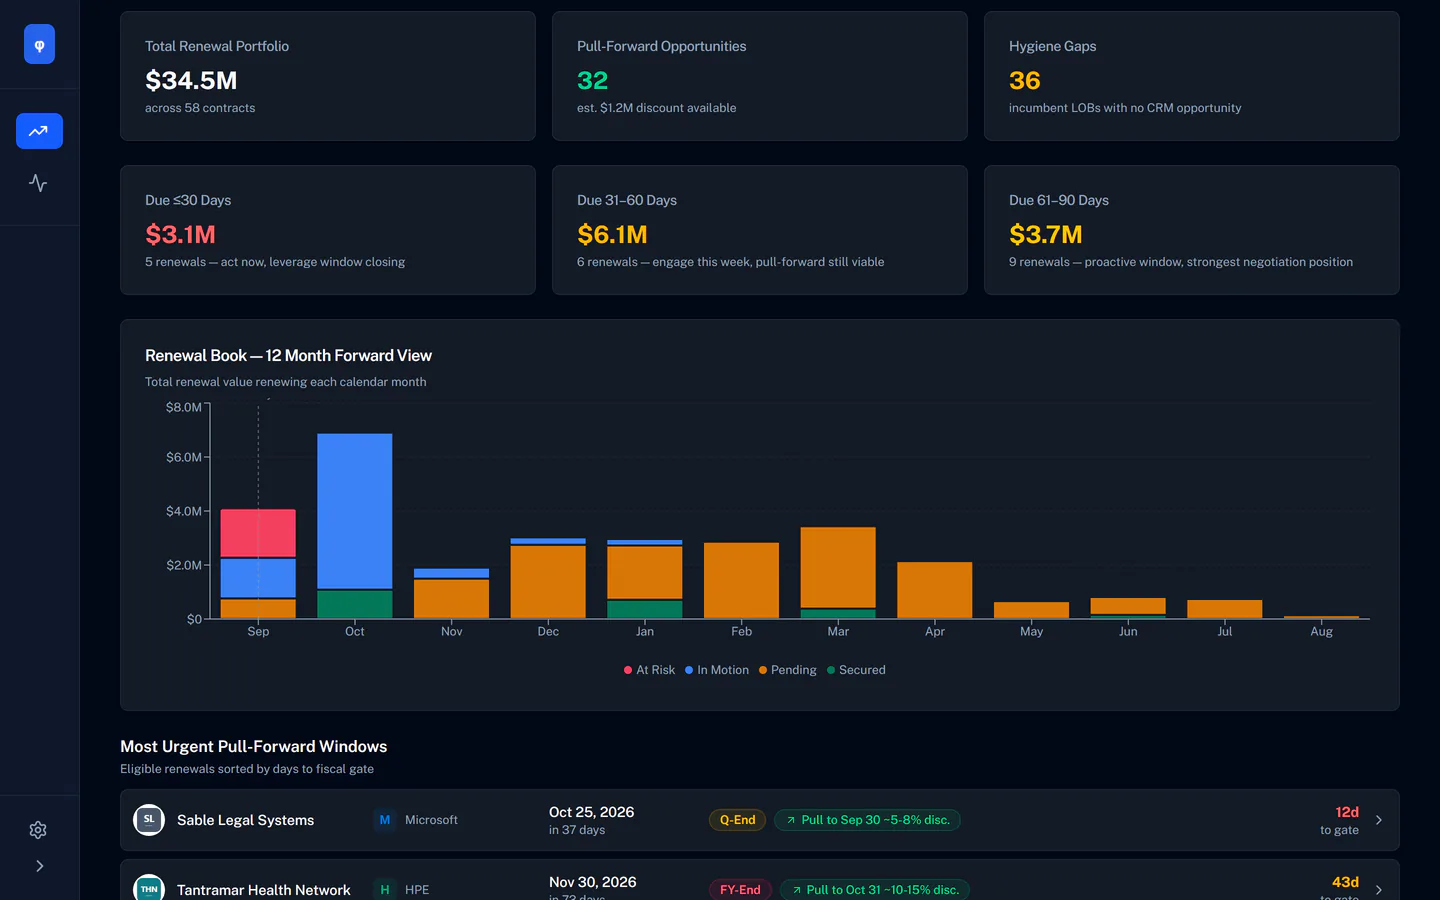Expand the Sable Legal Systems row chevron
Image resolution: width=1440 pixels, height=900 pixels.
[x=1379, y=820]
